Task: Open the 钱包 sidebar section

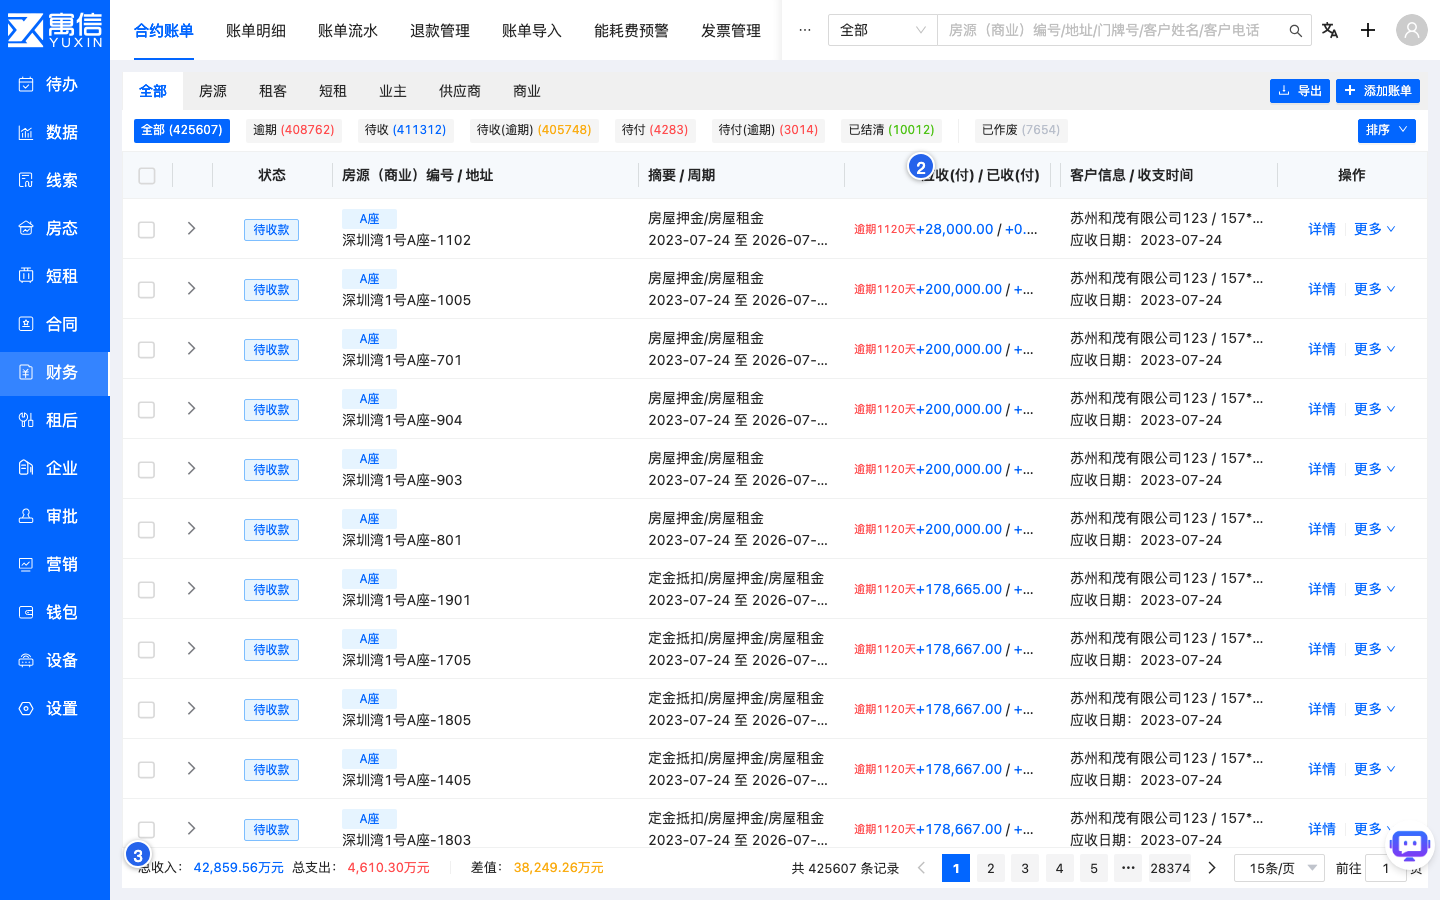Action: pyautogui.click(x=54, y=612)
